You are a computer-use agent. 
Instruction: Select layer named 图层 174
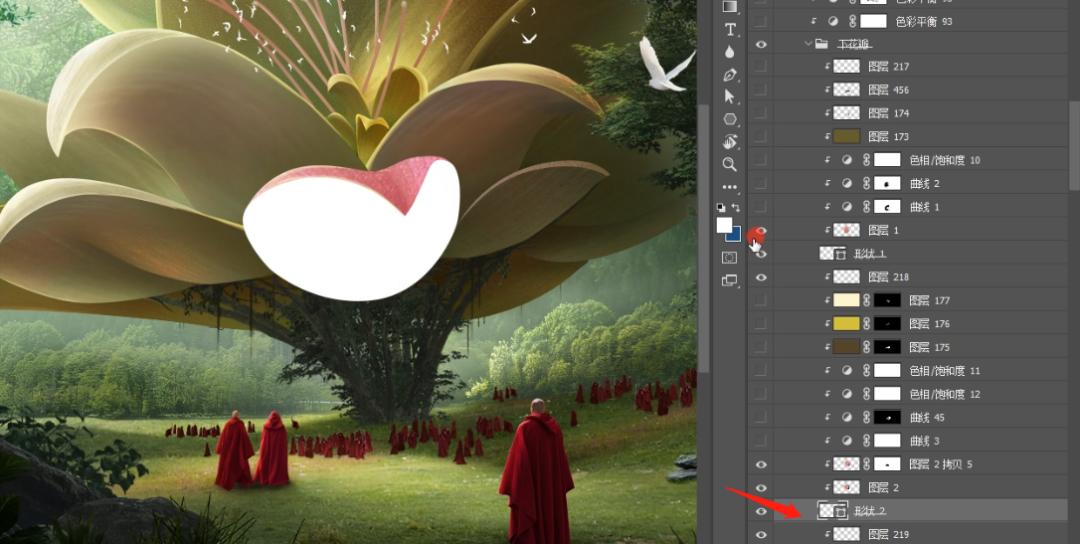889,113
